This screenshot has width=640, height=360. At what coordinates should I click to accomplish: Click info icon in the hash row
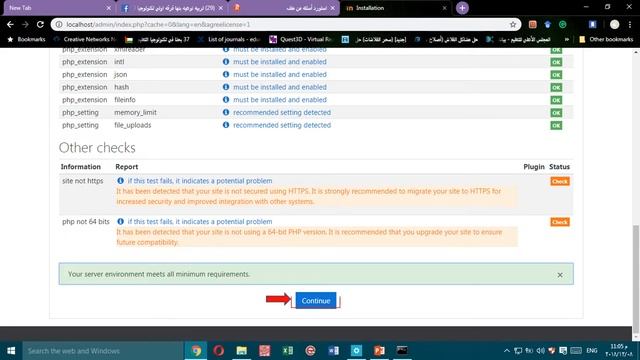coord(226,87)
